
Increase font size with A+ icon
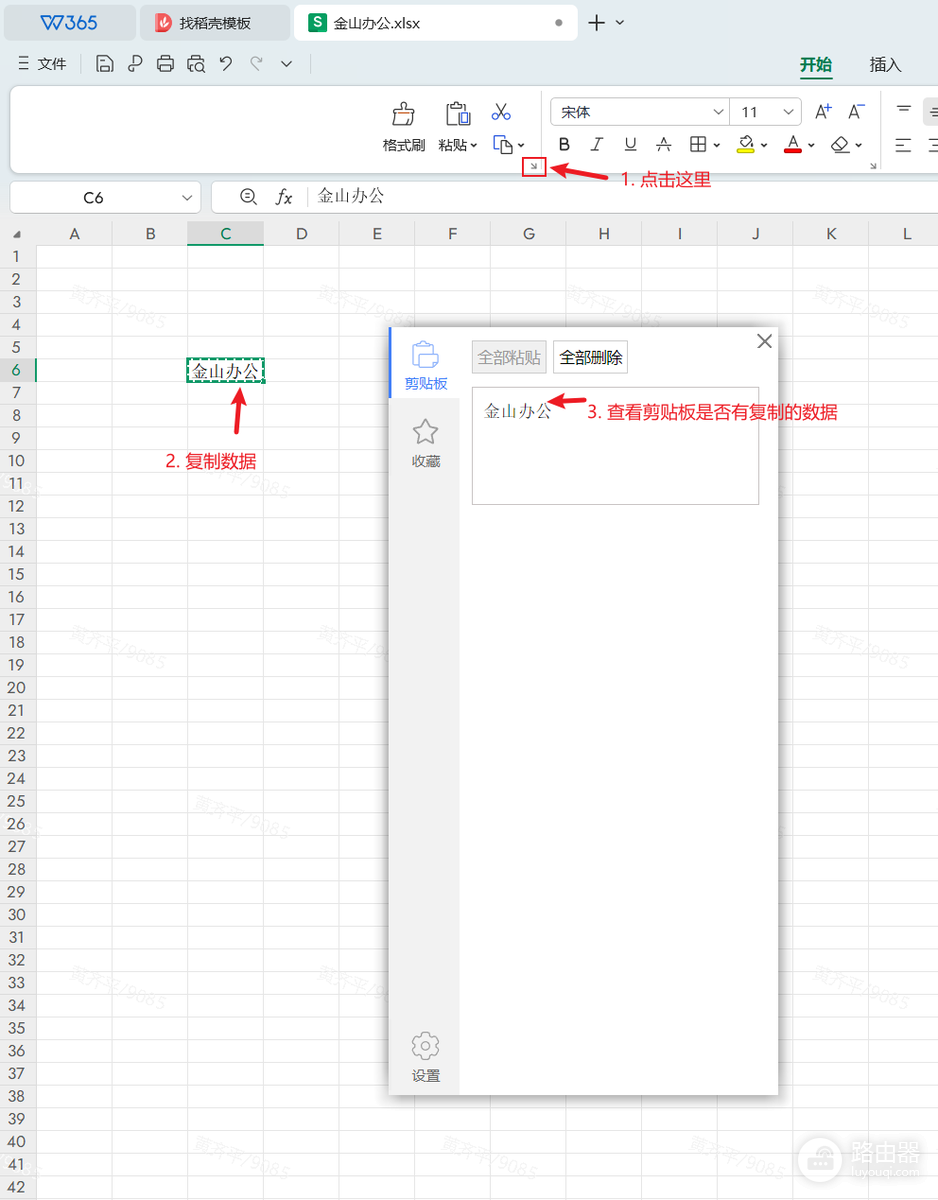click(x=823, y=112)
